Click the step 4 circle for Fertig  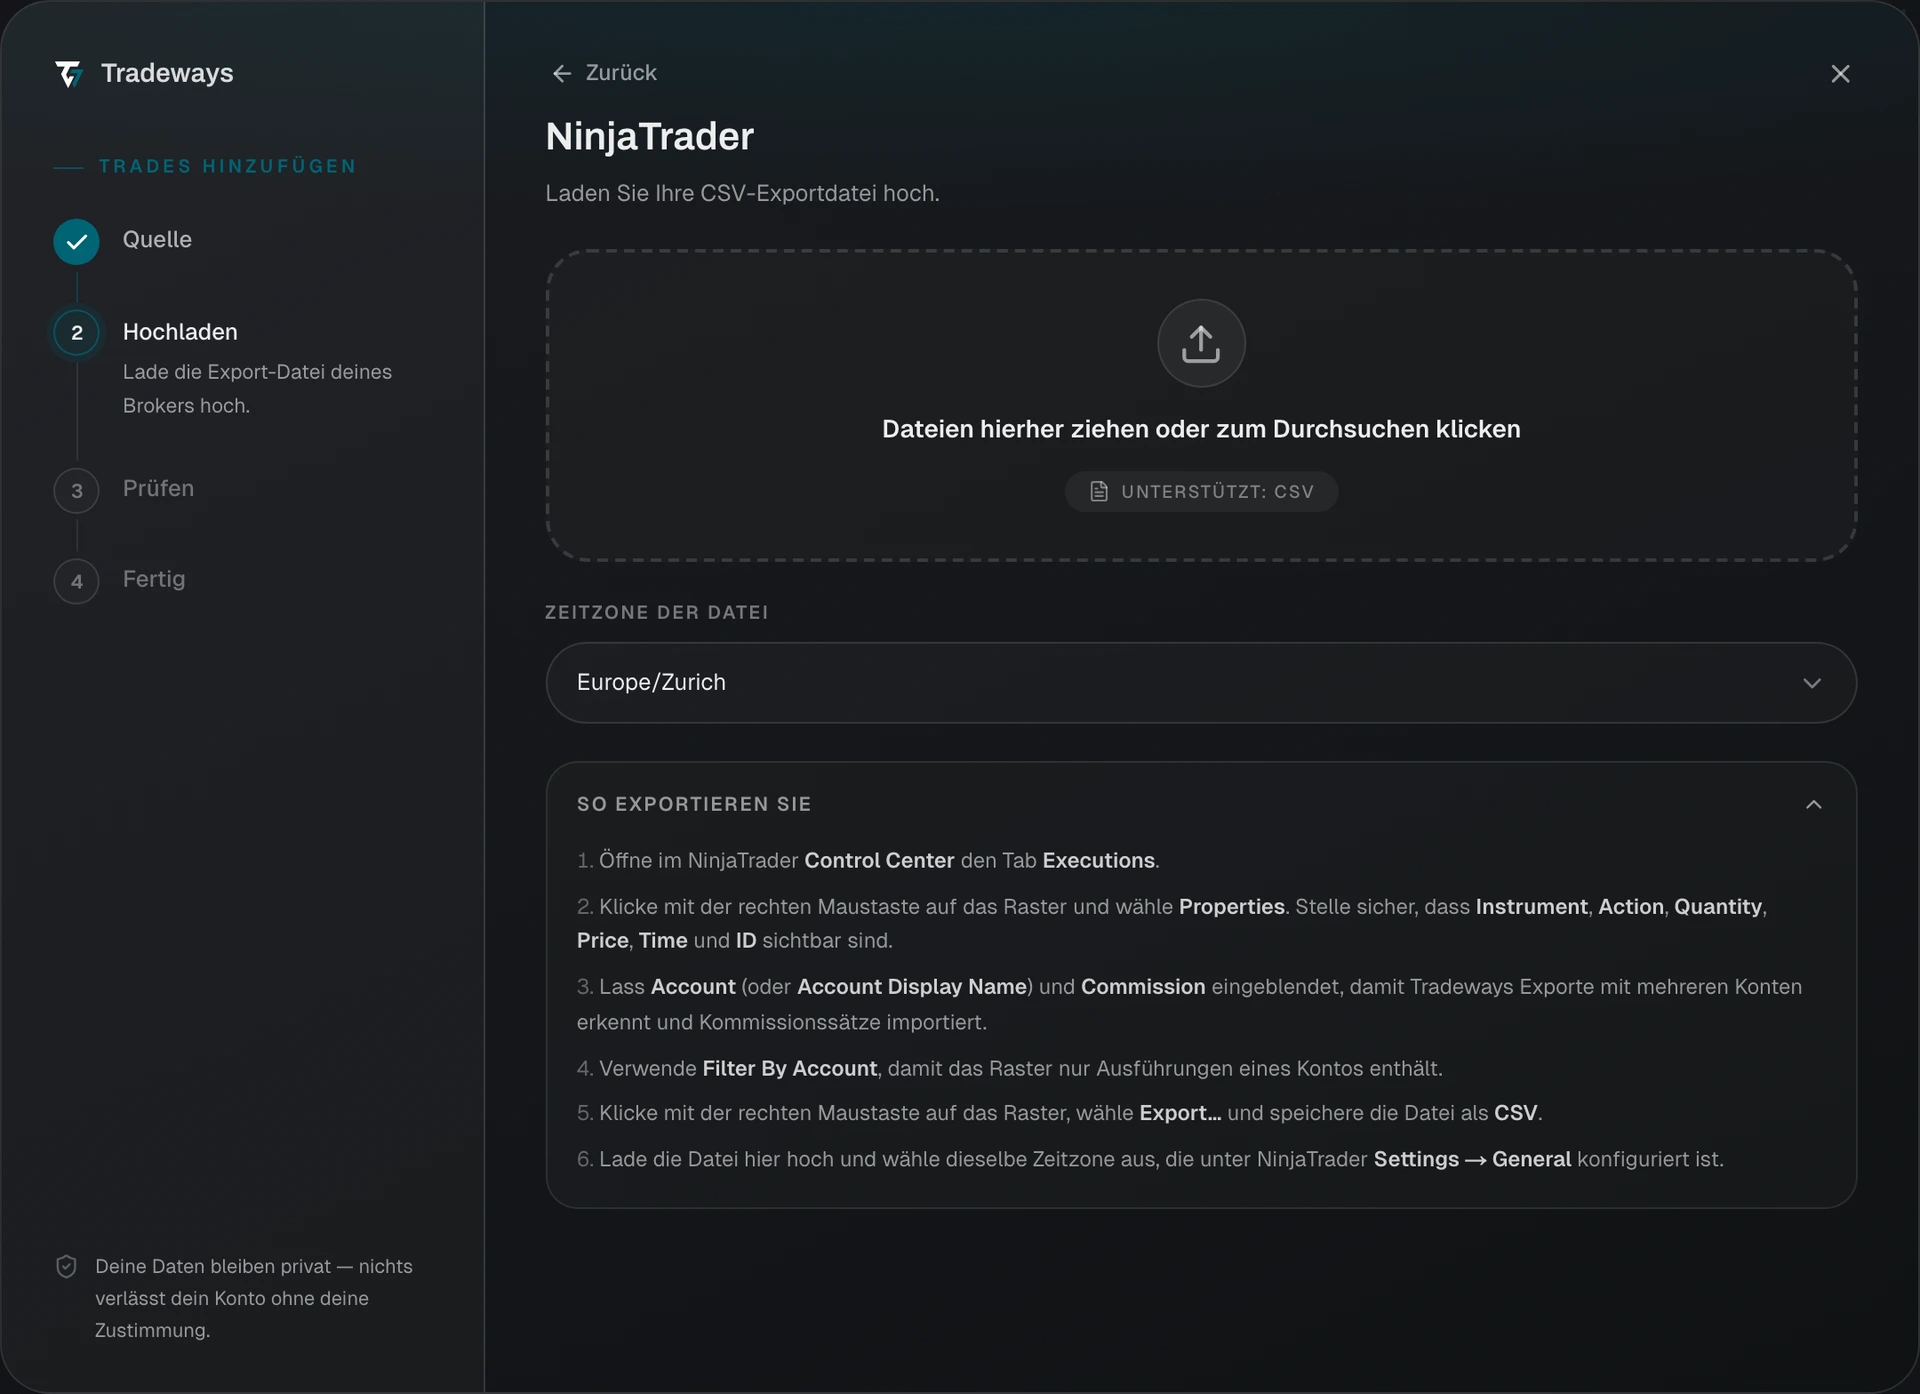pos(76,581)
